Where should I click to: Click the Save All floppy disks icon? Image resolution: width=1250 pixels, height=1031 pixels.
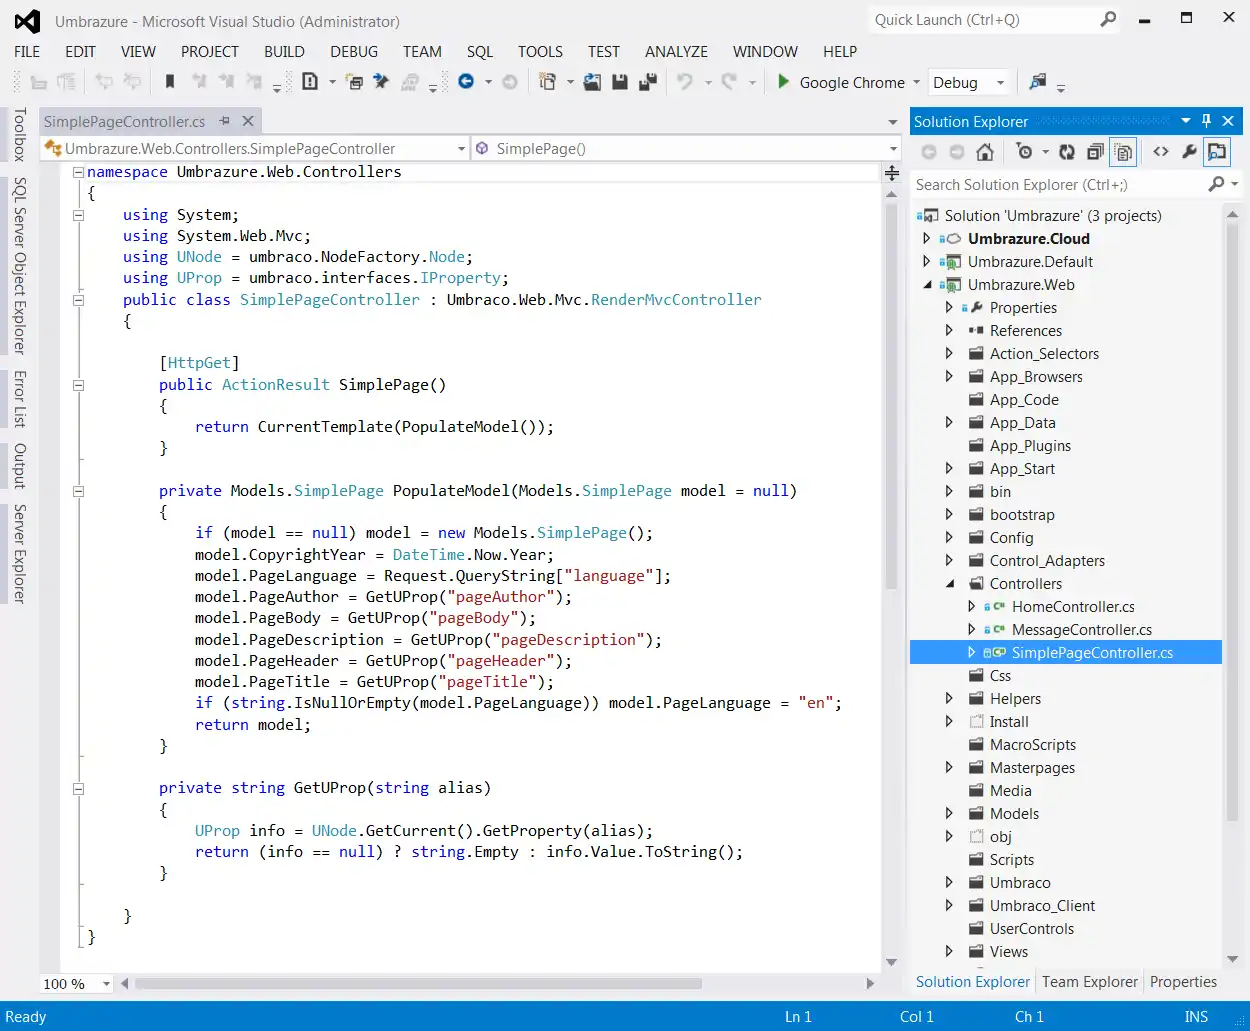click(x=648, y=82)
